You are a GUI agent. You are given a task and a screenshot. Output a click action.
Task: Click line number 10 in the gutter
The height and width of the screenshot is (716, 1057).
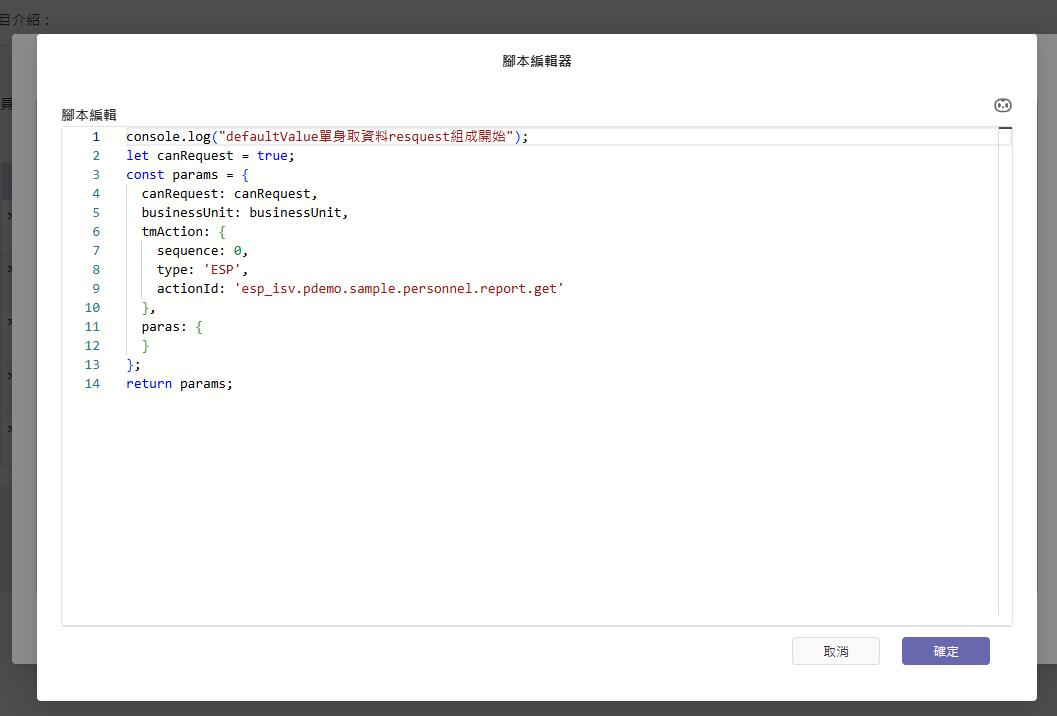point(92,307)
